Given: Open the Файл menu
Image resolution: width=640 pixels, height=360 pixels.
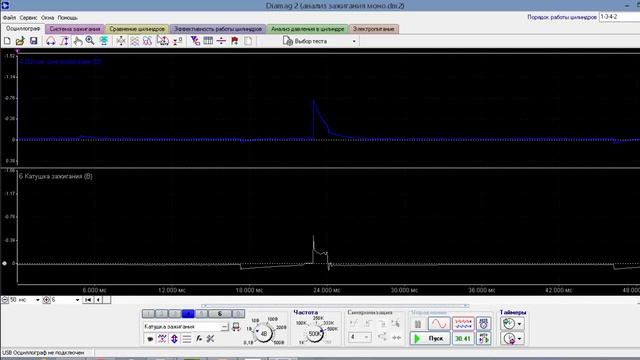Looking at the screenshot, I should [9, 18].
